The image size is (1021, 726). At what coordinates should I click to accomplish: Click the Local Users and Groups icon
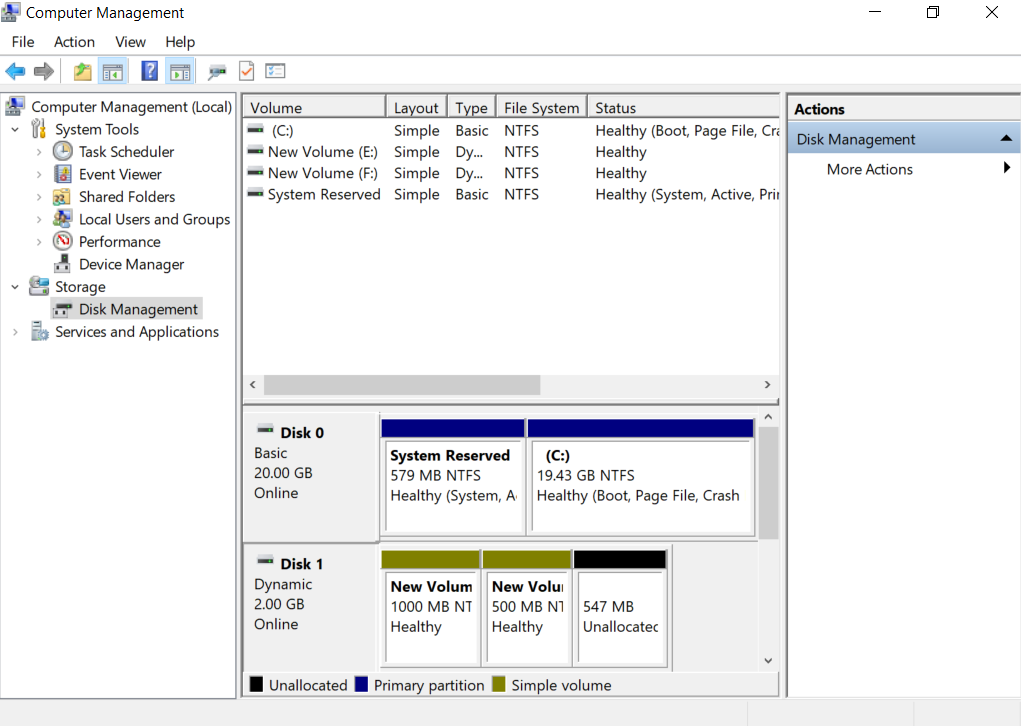[x=63, y=219]
